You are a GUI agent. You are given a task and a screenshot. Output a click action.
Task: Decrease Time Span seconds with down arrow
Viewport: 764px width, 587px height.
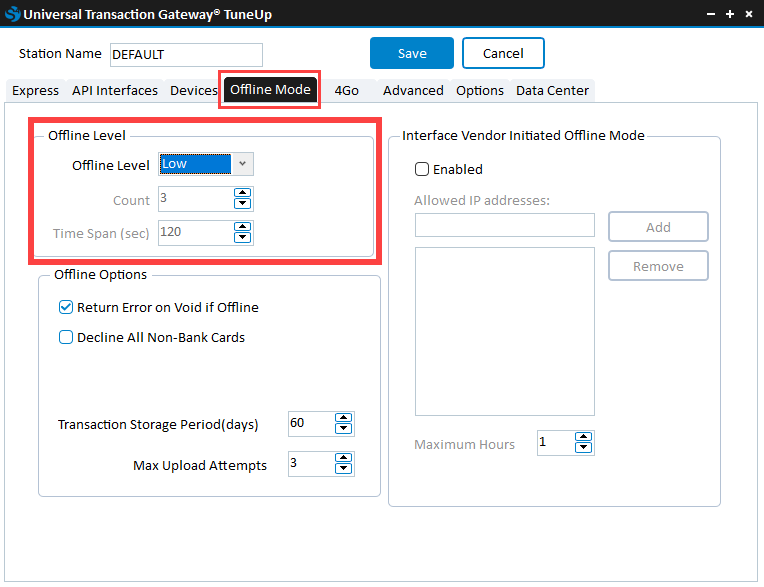242,238
